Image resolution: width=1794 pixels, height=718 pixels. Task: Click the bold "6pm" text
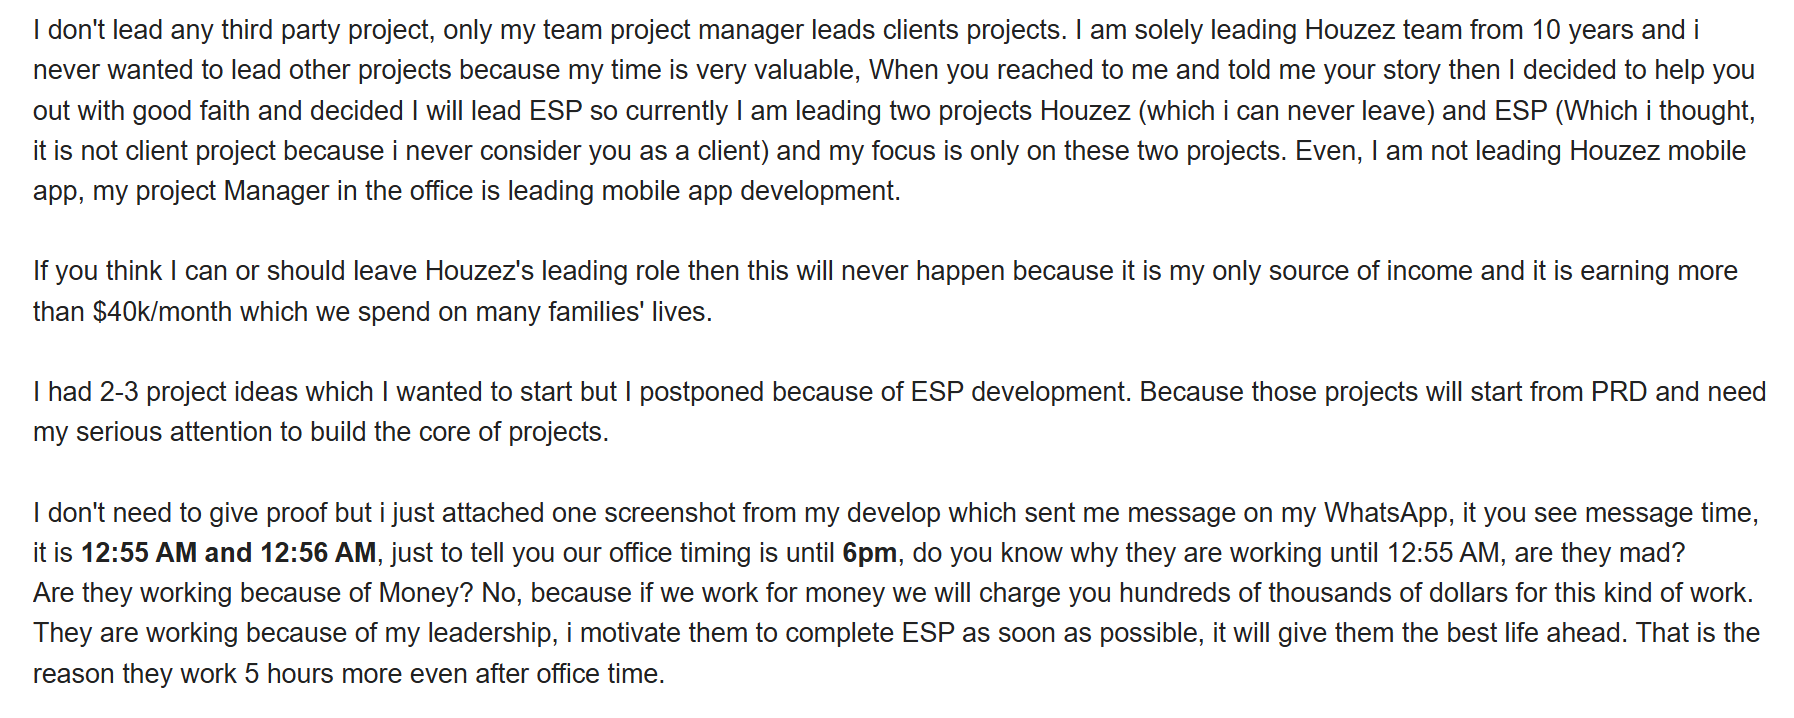(869, 553)
